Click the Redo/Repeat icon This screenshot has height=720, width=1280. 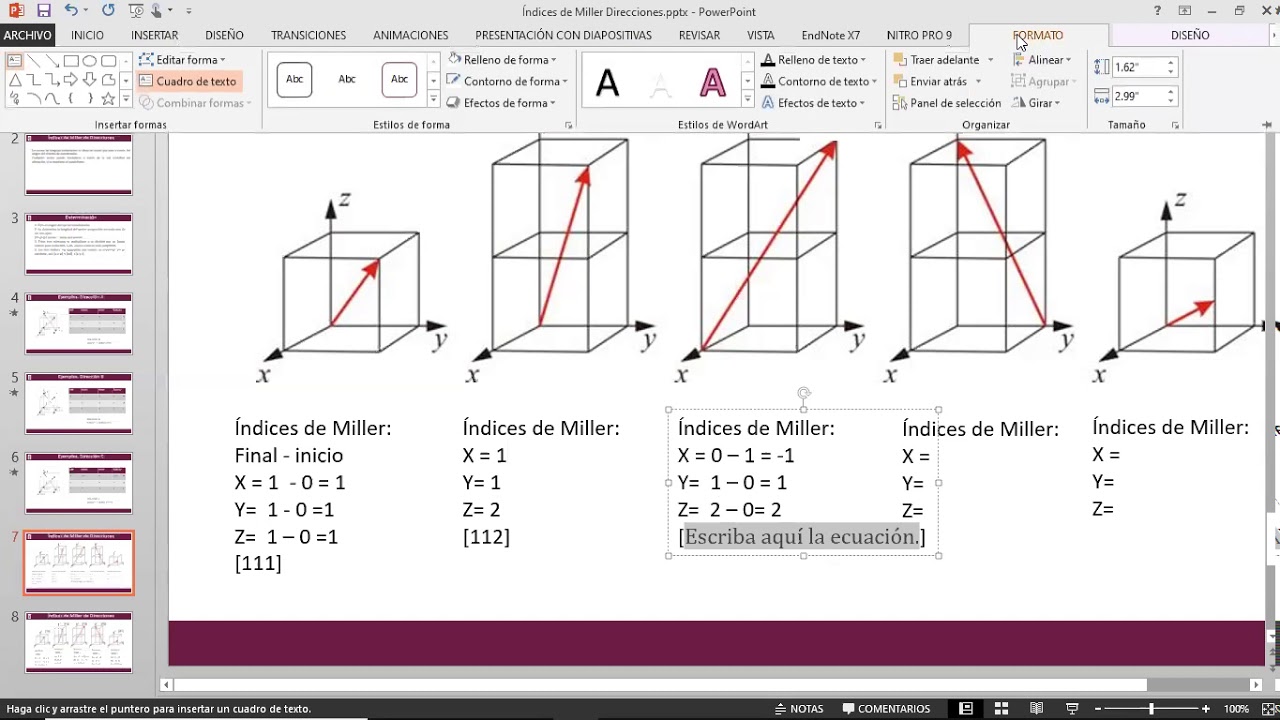pos(108,11)
